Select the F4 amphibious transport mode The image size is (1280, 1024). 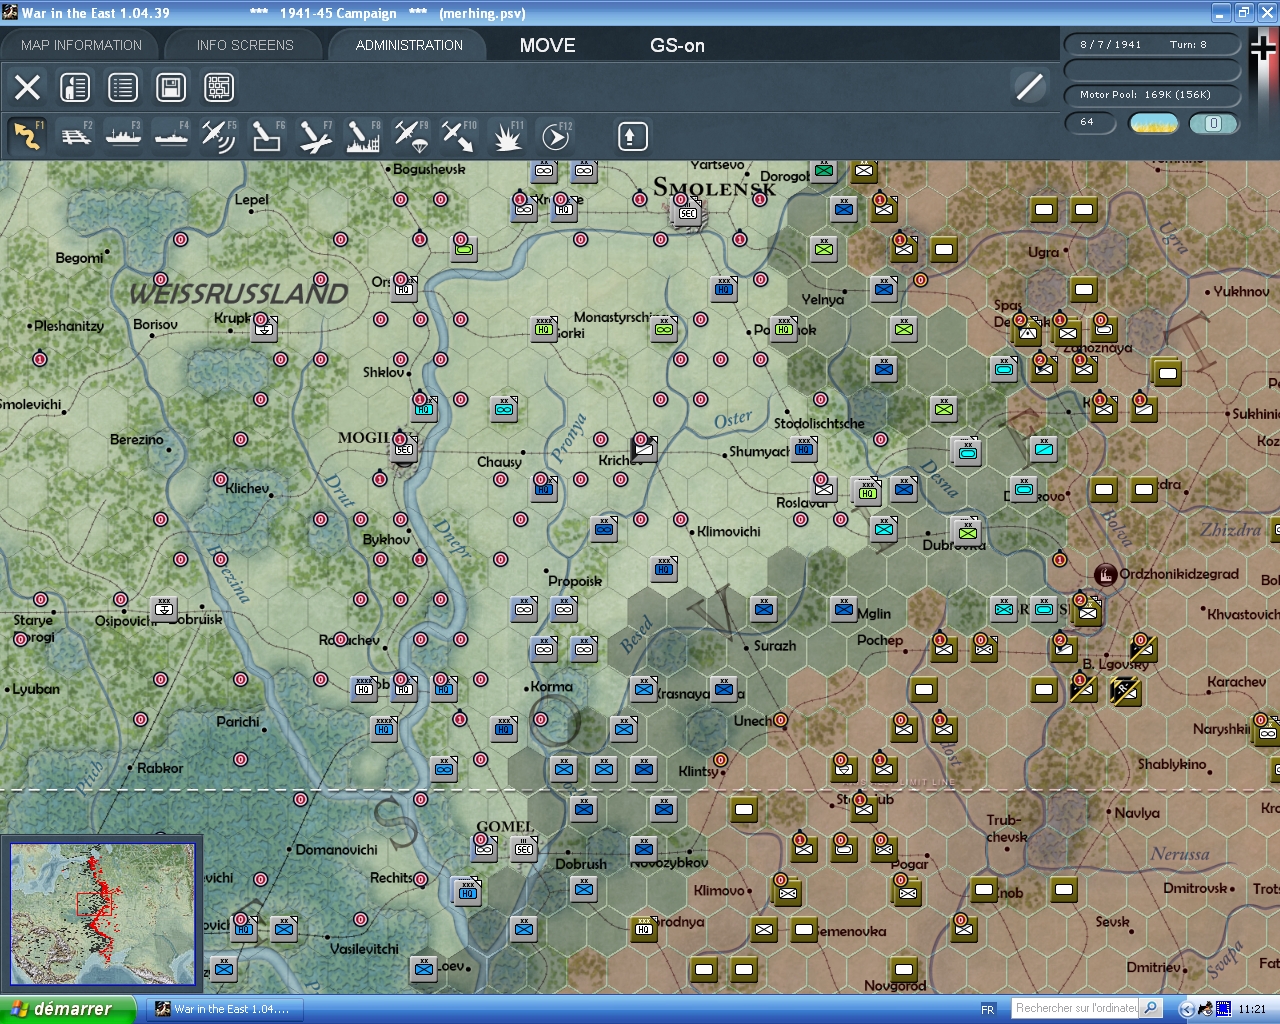click(x=172, y=136)
